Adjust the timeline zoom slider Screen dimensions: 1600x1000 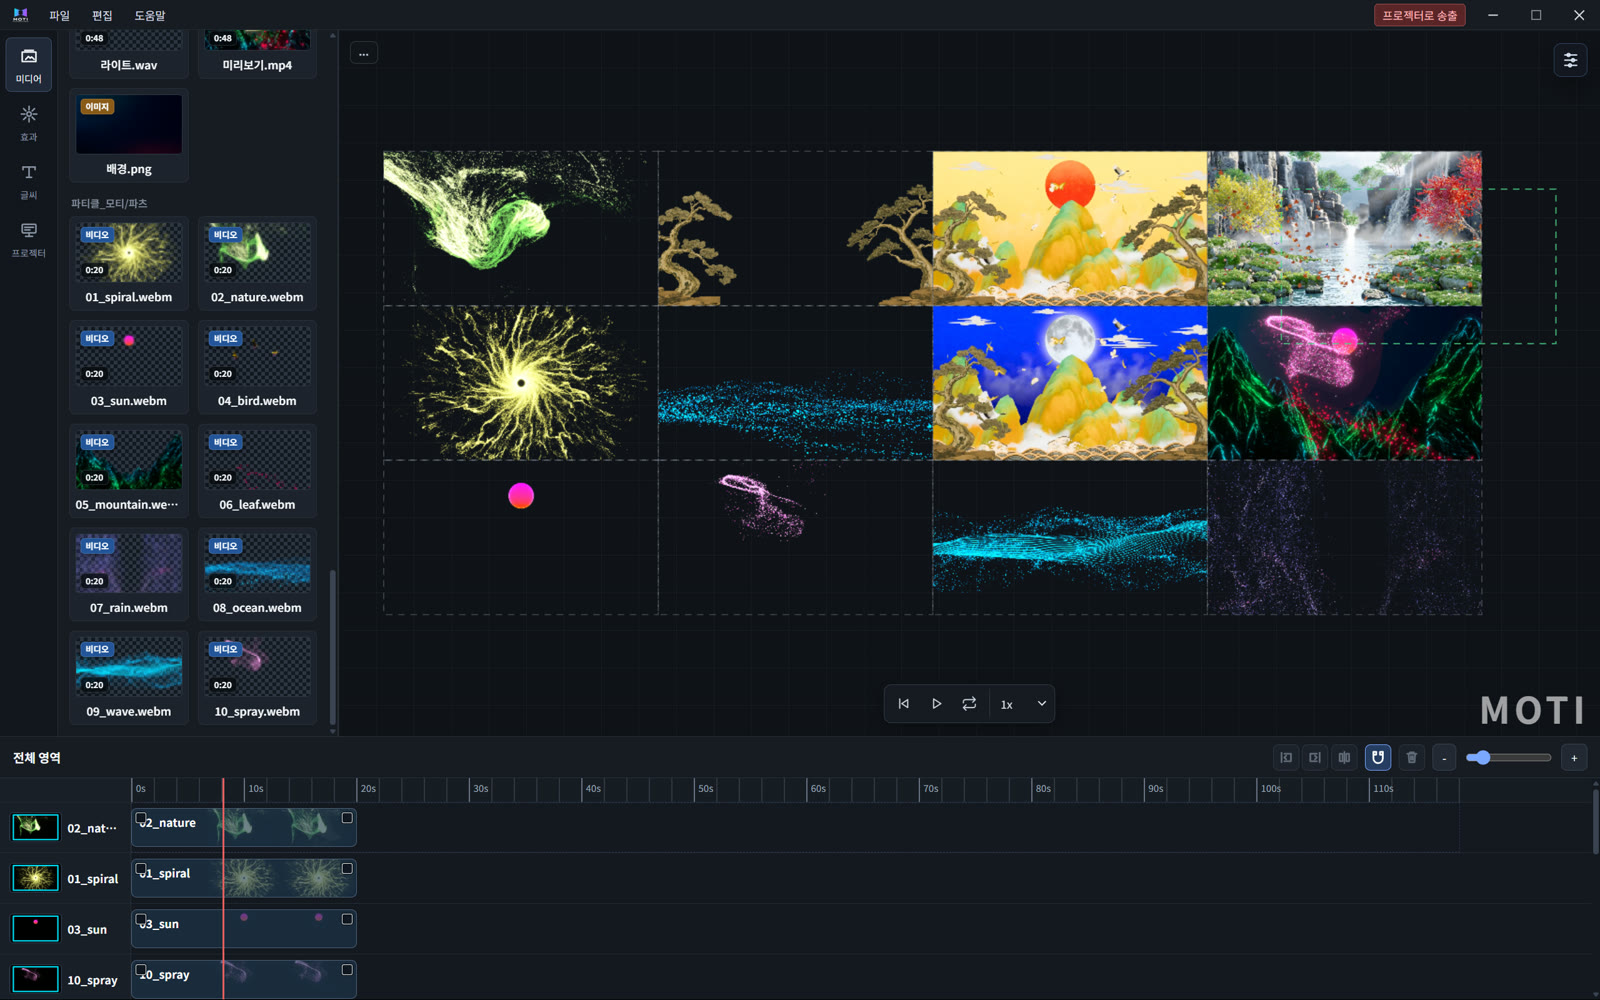coord(1508,758)
